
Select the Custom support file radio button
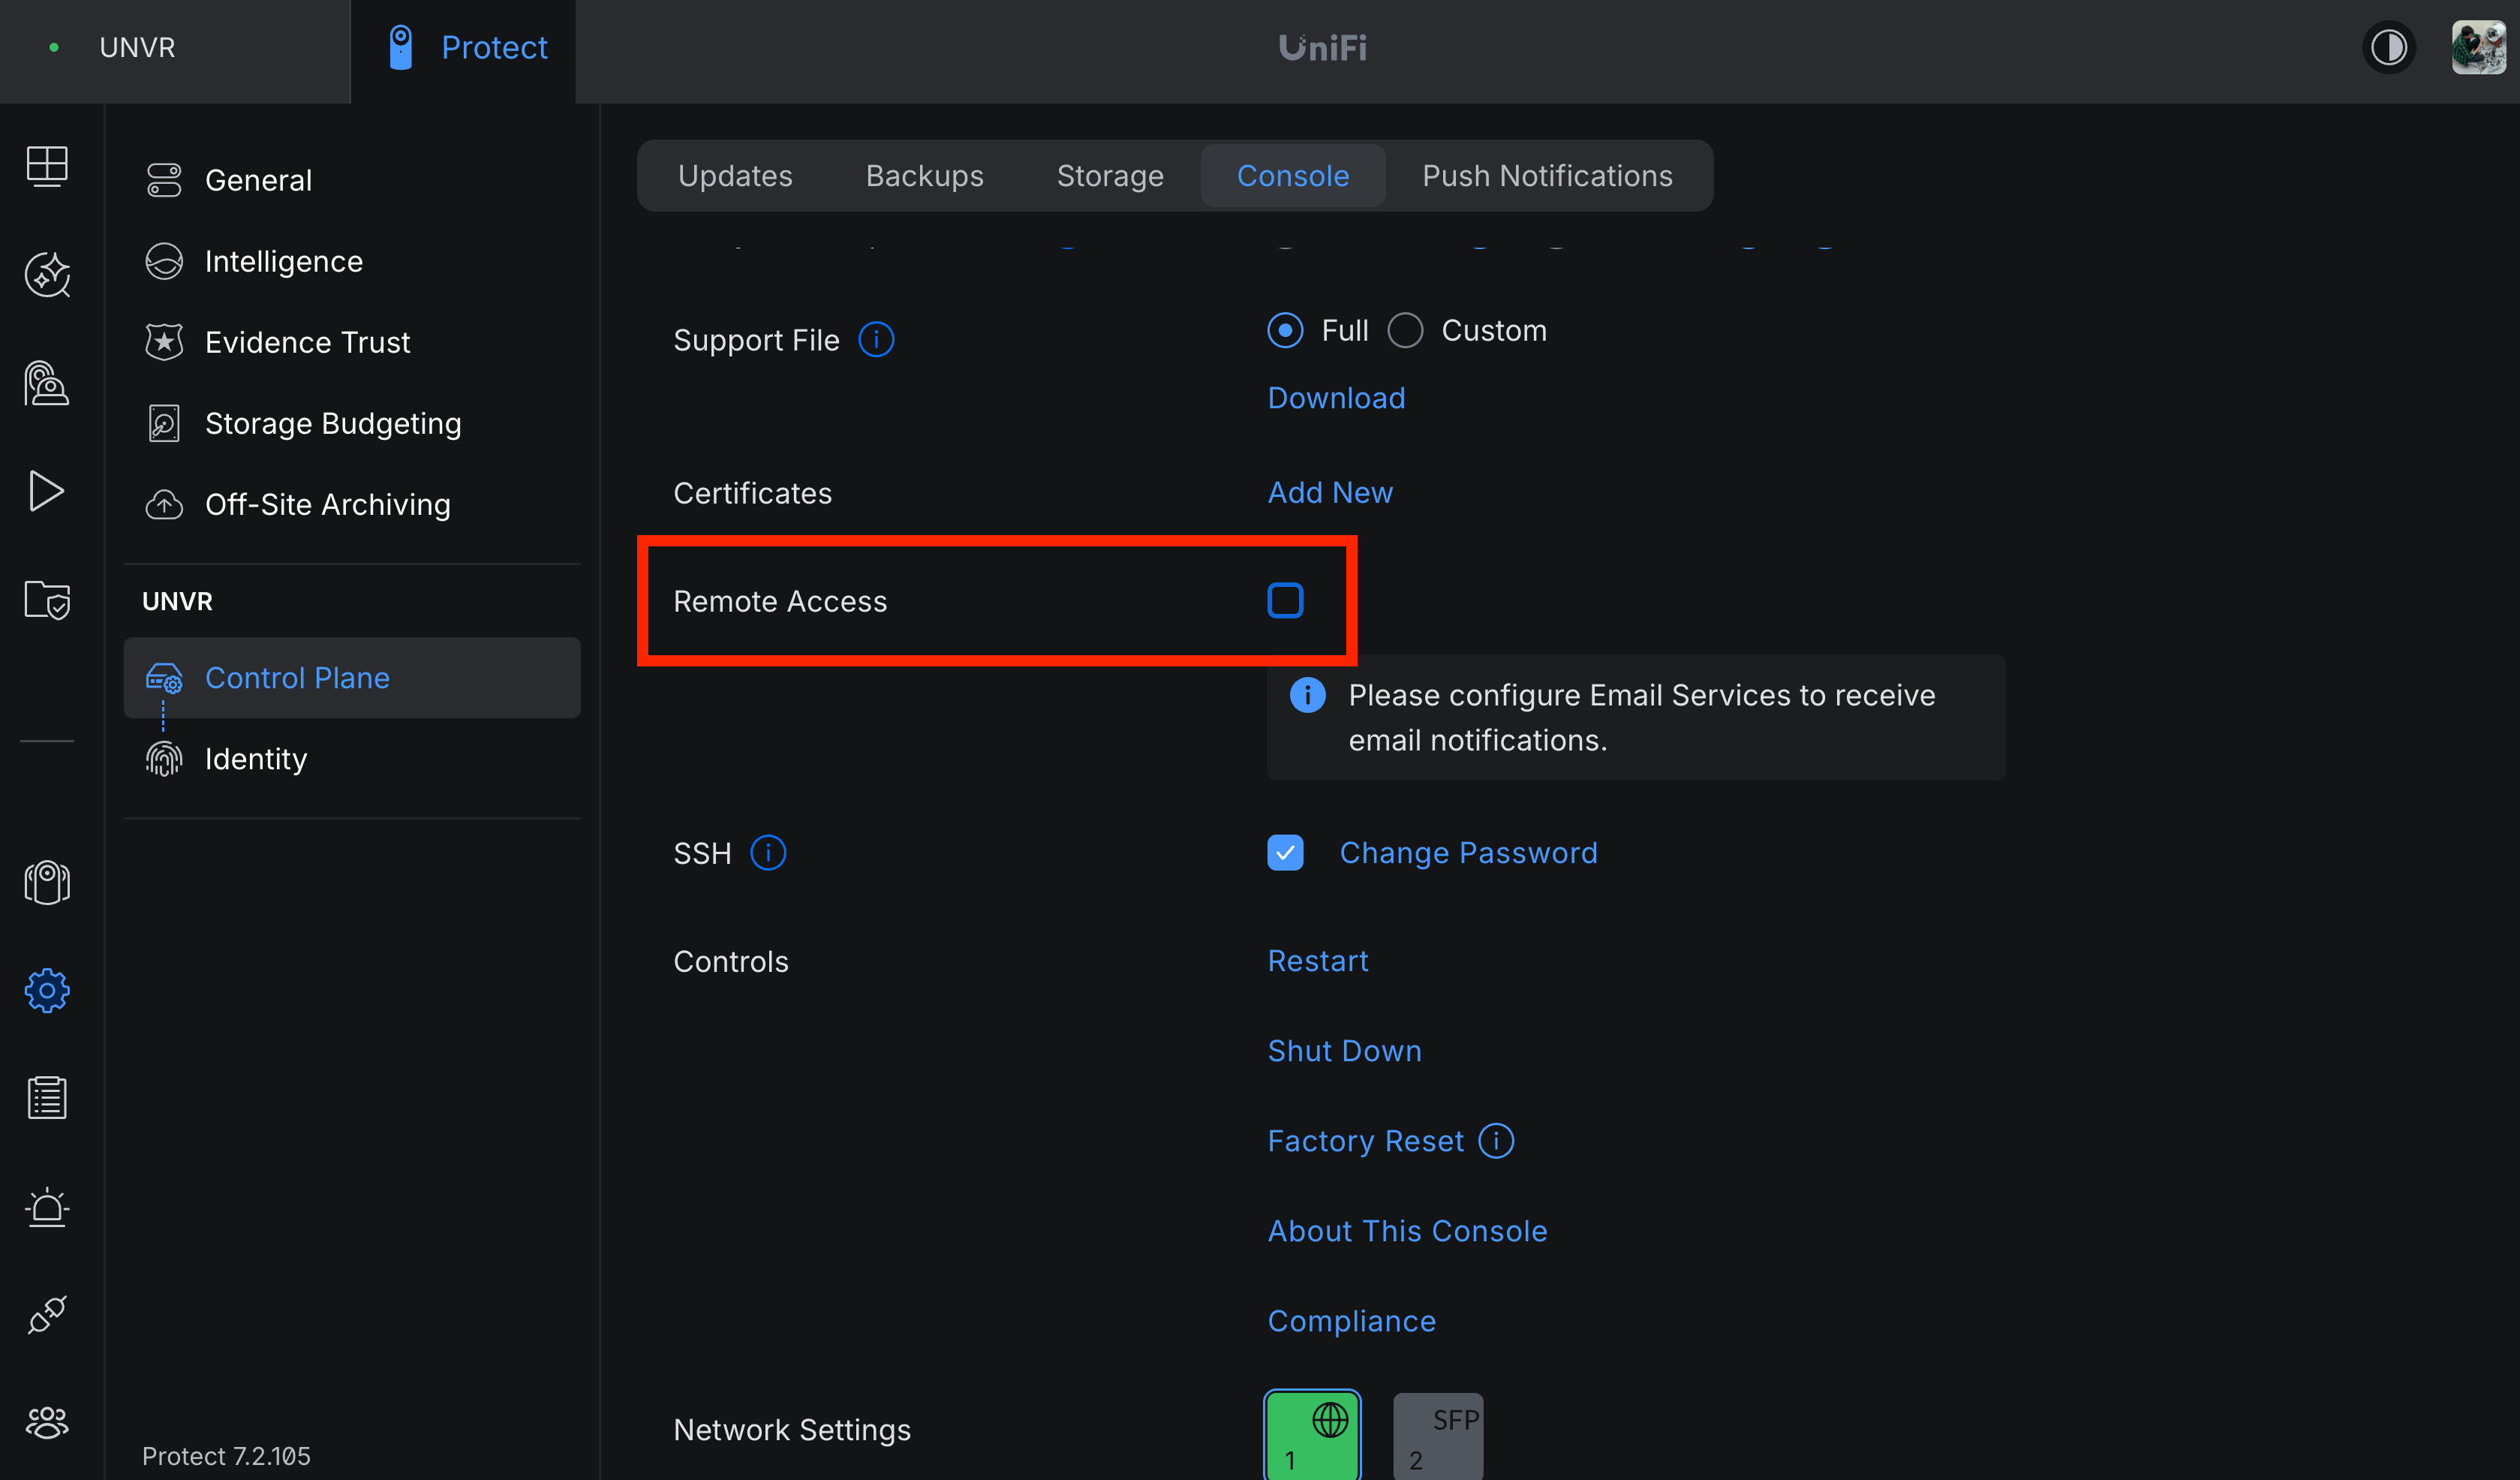point(1405,330)
